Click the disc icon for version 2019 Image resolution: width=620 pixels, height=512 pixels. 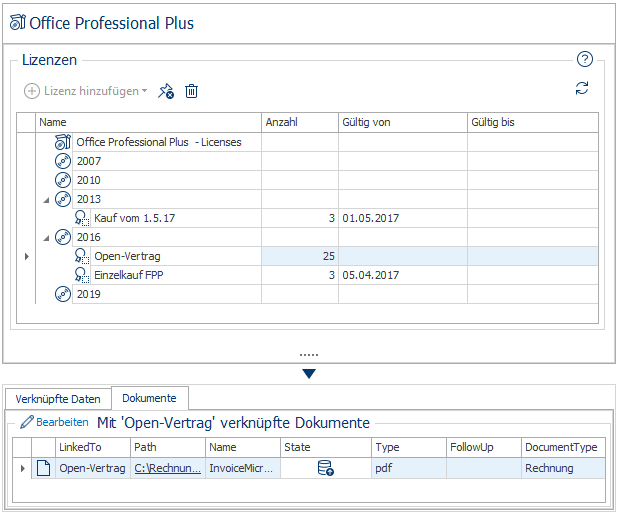pos(63,294)
